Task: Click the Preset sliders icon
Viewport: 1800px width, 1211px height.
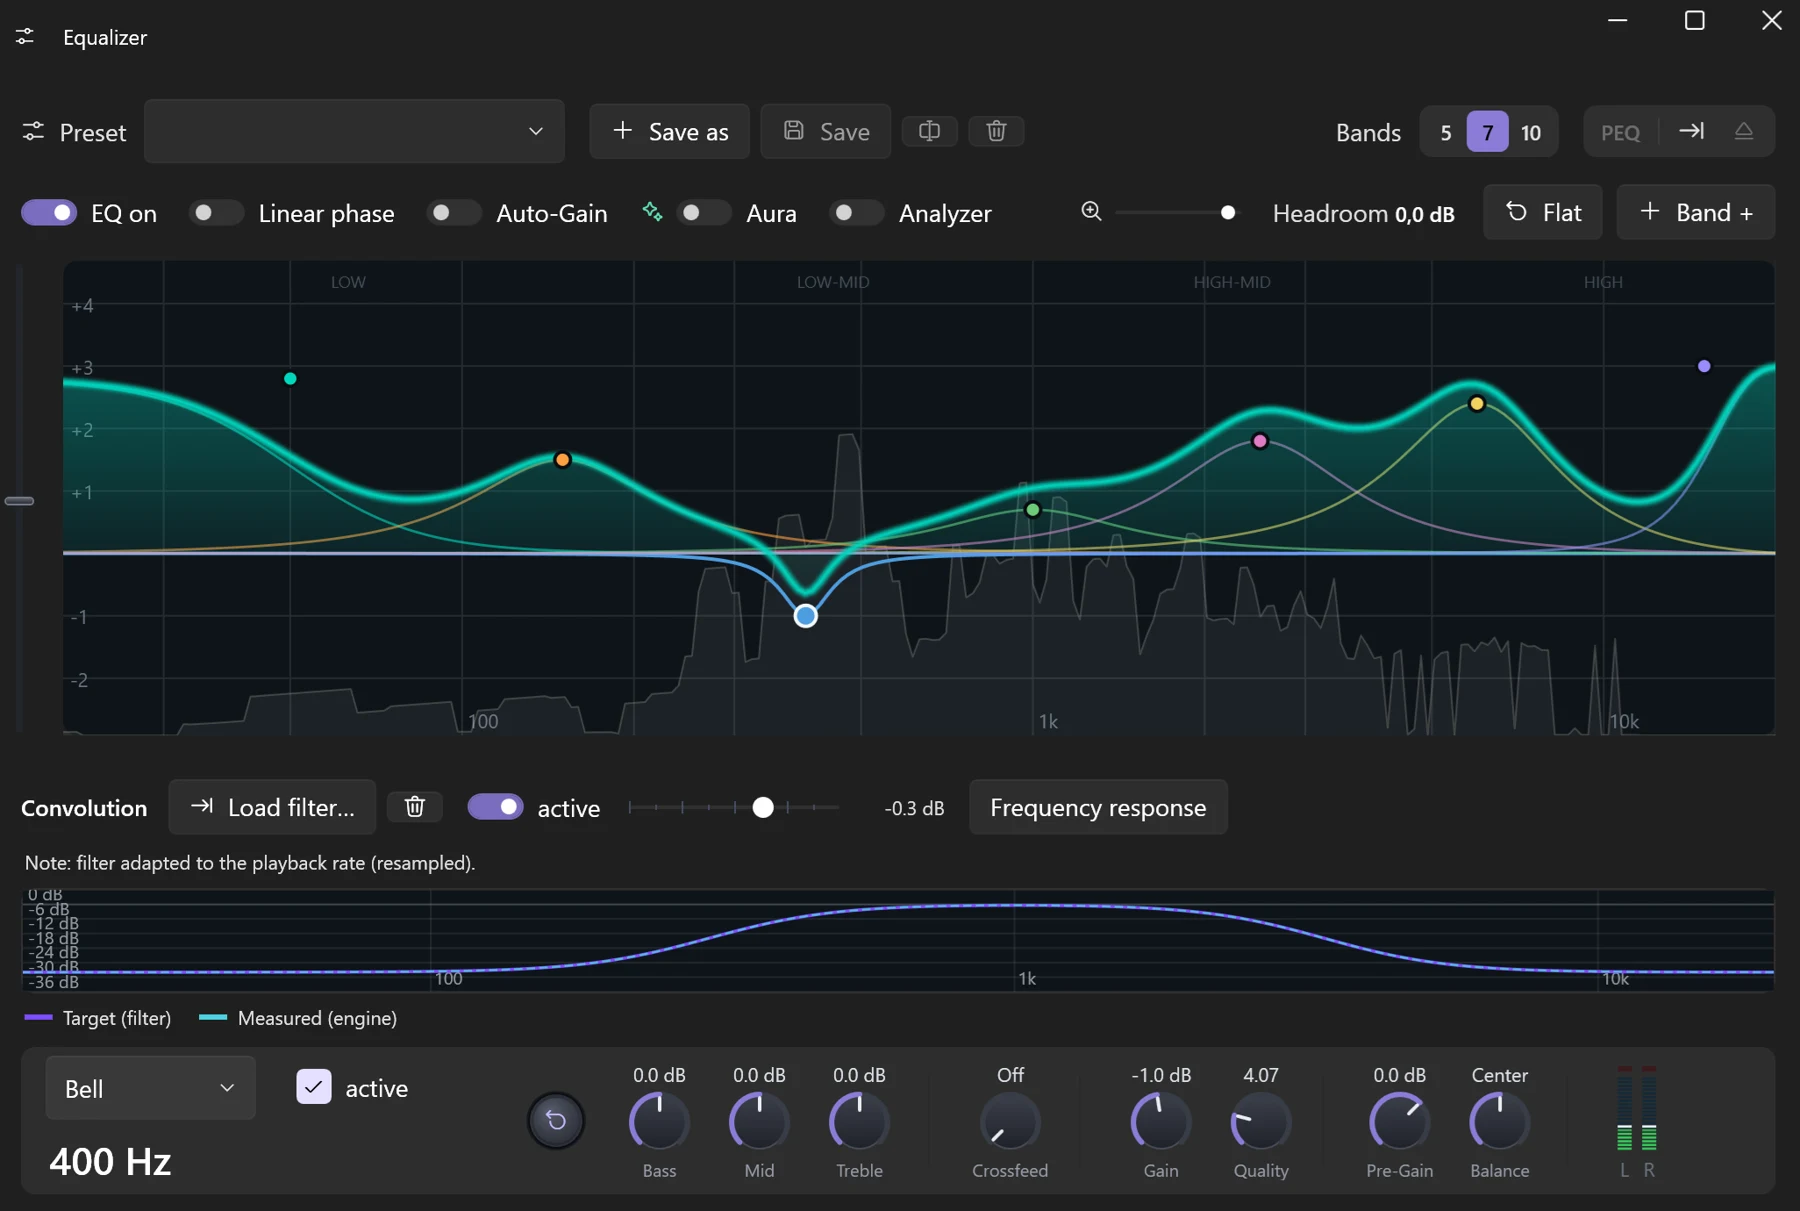Action: (x=33, y=132)
